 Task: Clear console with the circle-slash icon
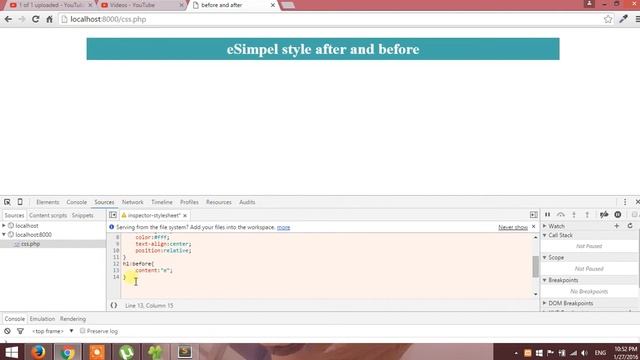pos(7,331)
